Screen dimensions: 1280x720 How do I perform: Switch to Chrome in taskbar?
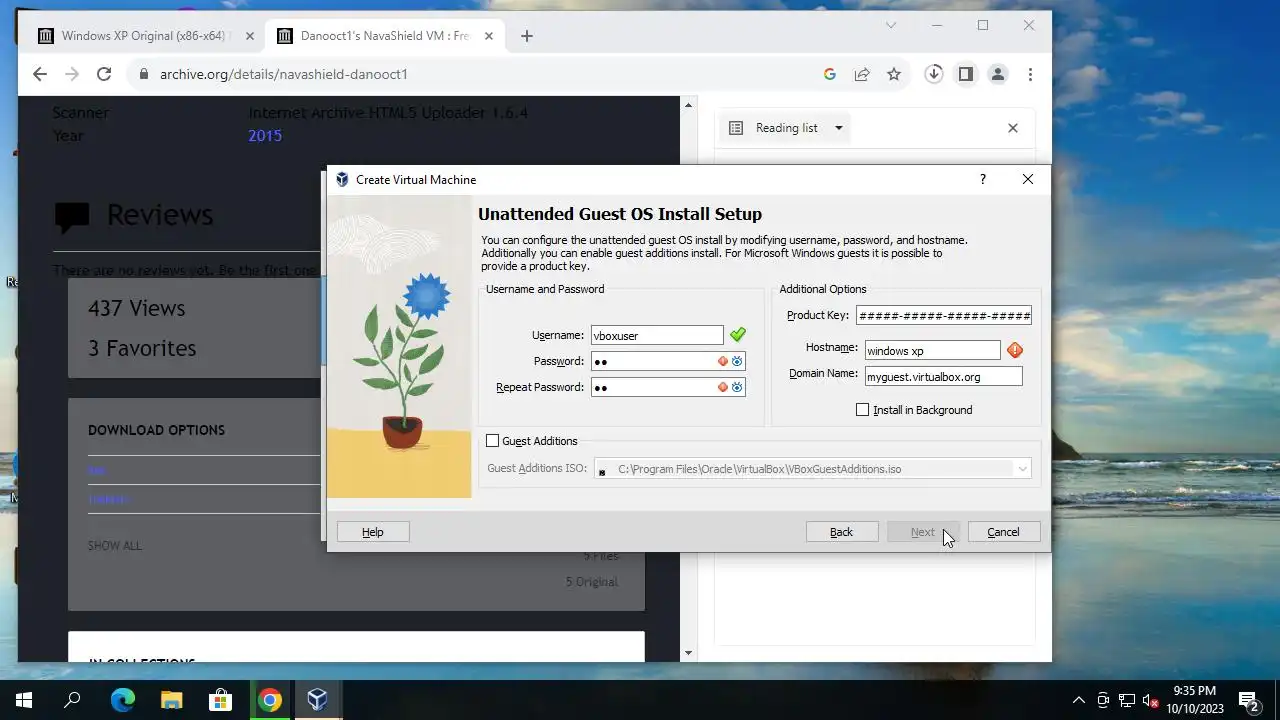pos(269,700)
